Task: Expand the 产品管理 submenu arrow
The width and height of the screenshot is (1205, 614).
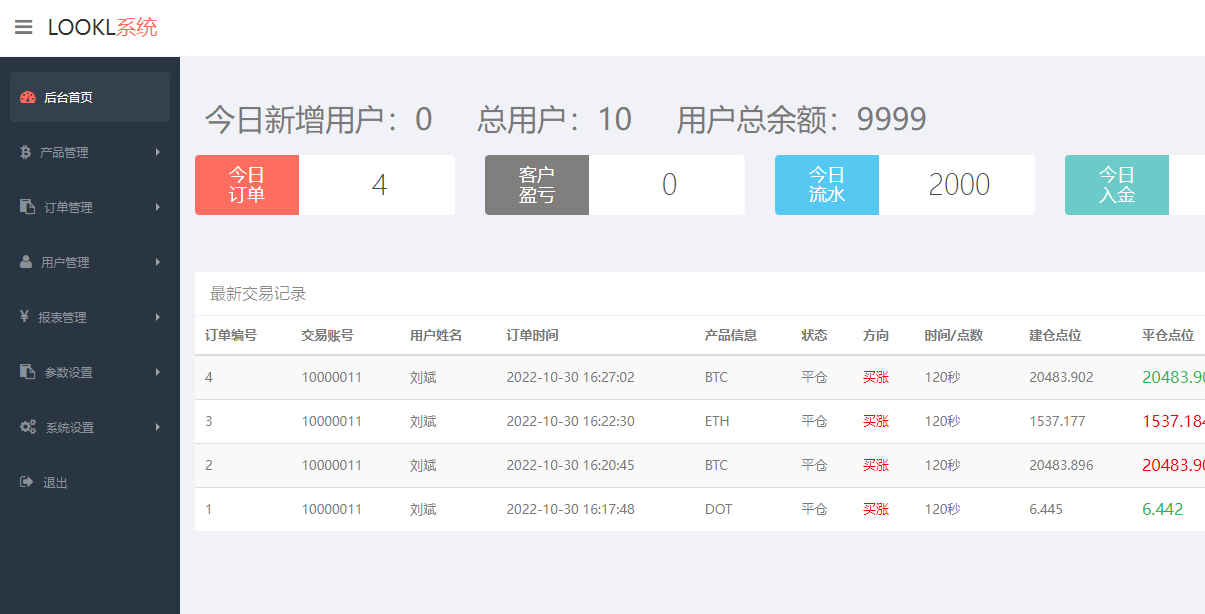Action: point(158,152)
